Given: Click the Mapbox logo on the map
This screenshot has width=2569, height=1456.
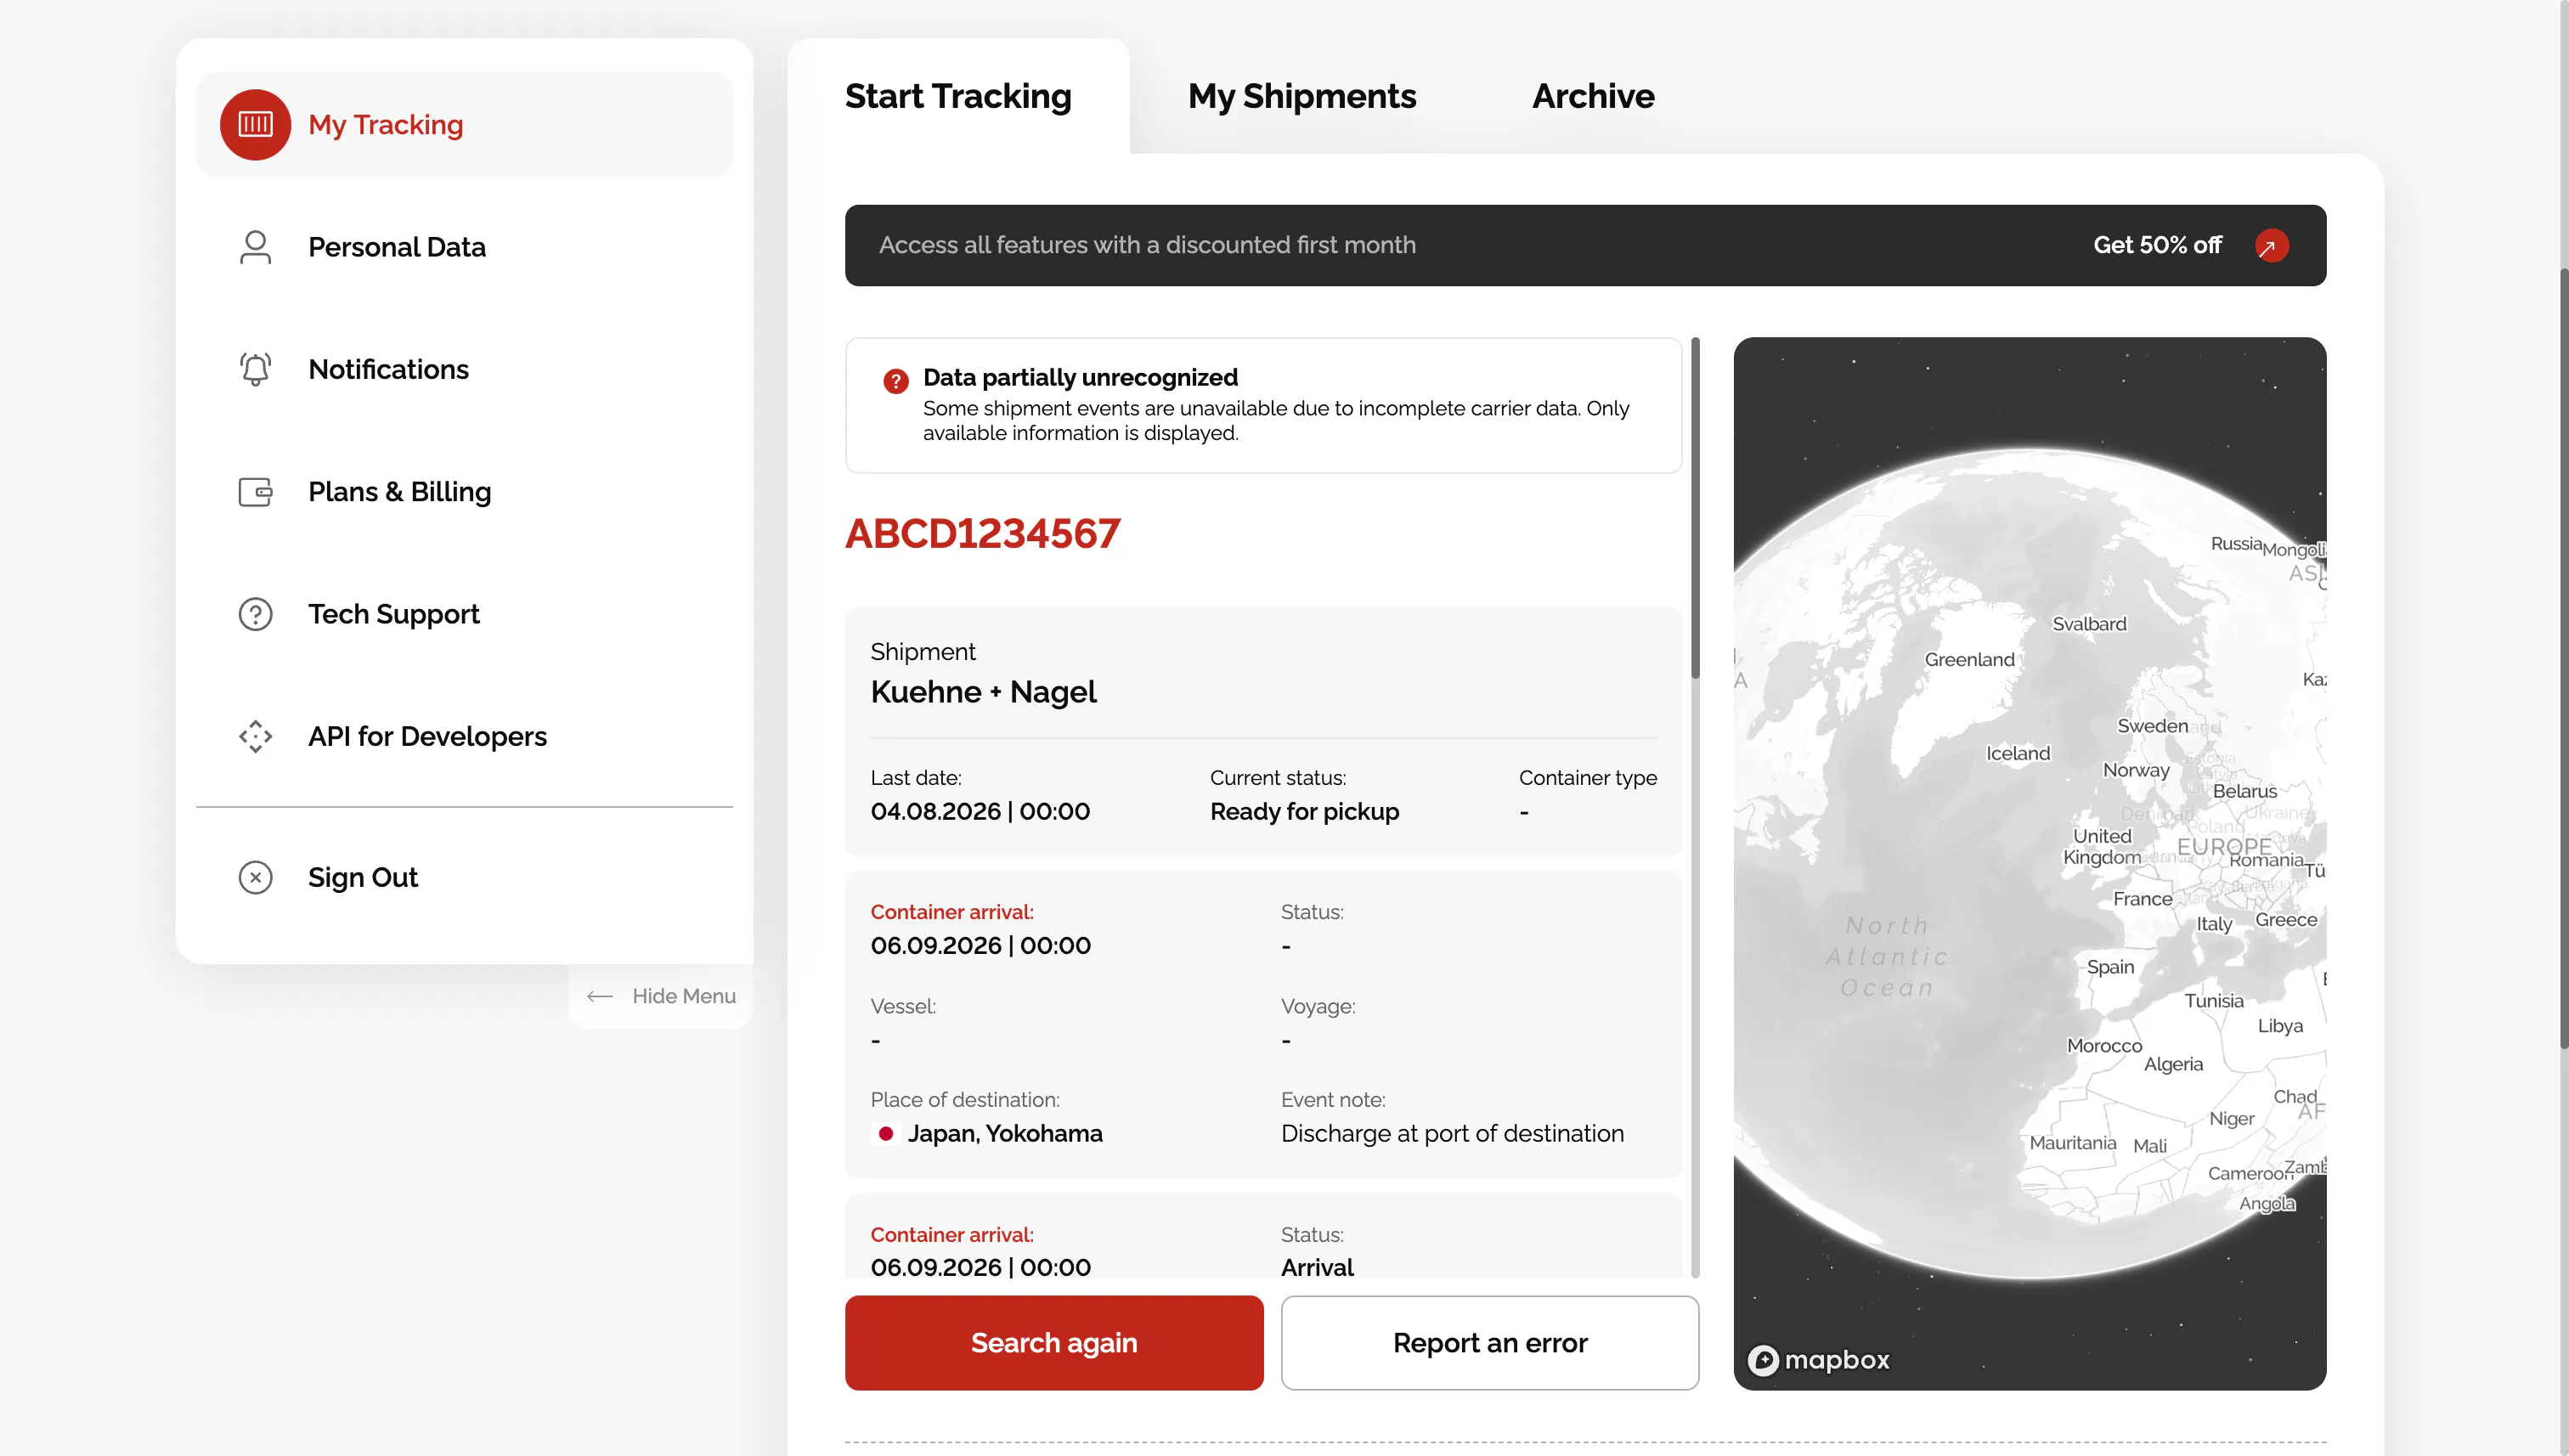Looking at the screenshot, I should pos(1818,1359).
